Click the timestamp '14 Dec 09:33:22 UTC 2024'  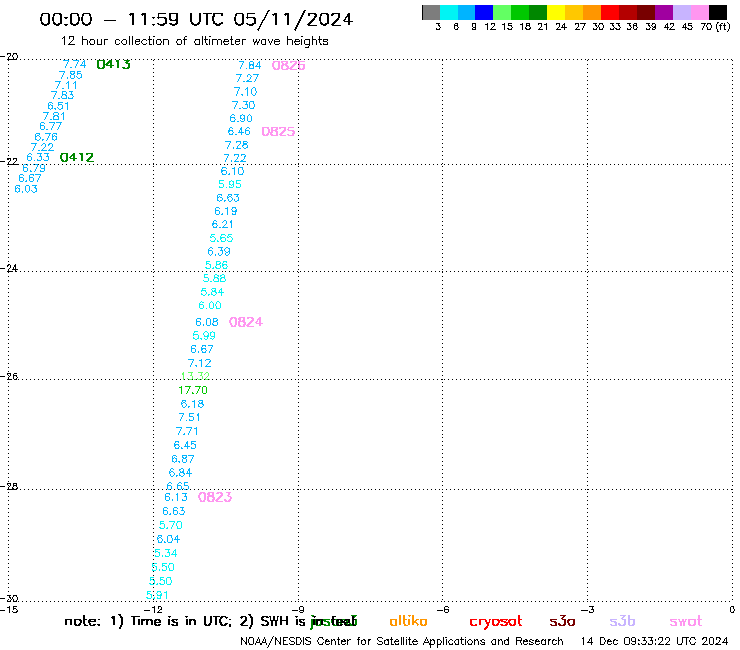(x=654, y=641)
